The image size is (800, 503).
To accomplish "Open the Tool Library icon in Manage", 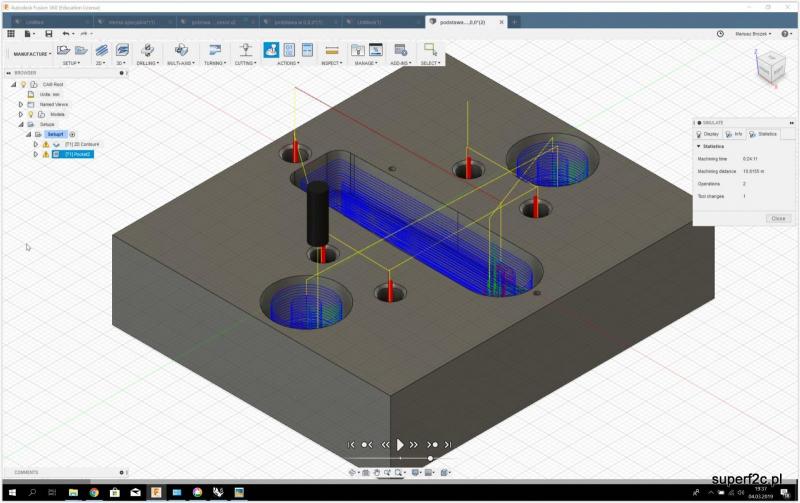I will point(357,49).
